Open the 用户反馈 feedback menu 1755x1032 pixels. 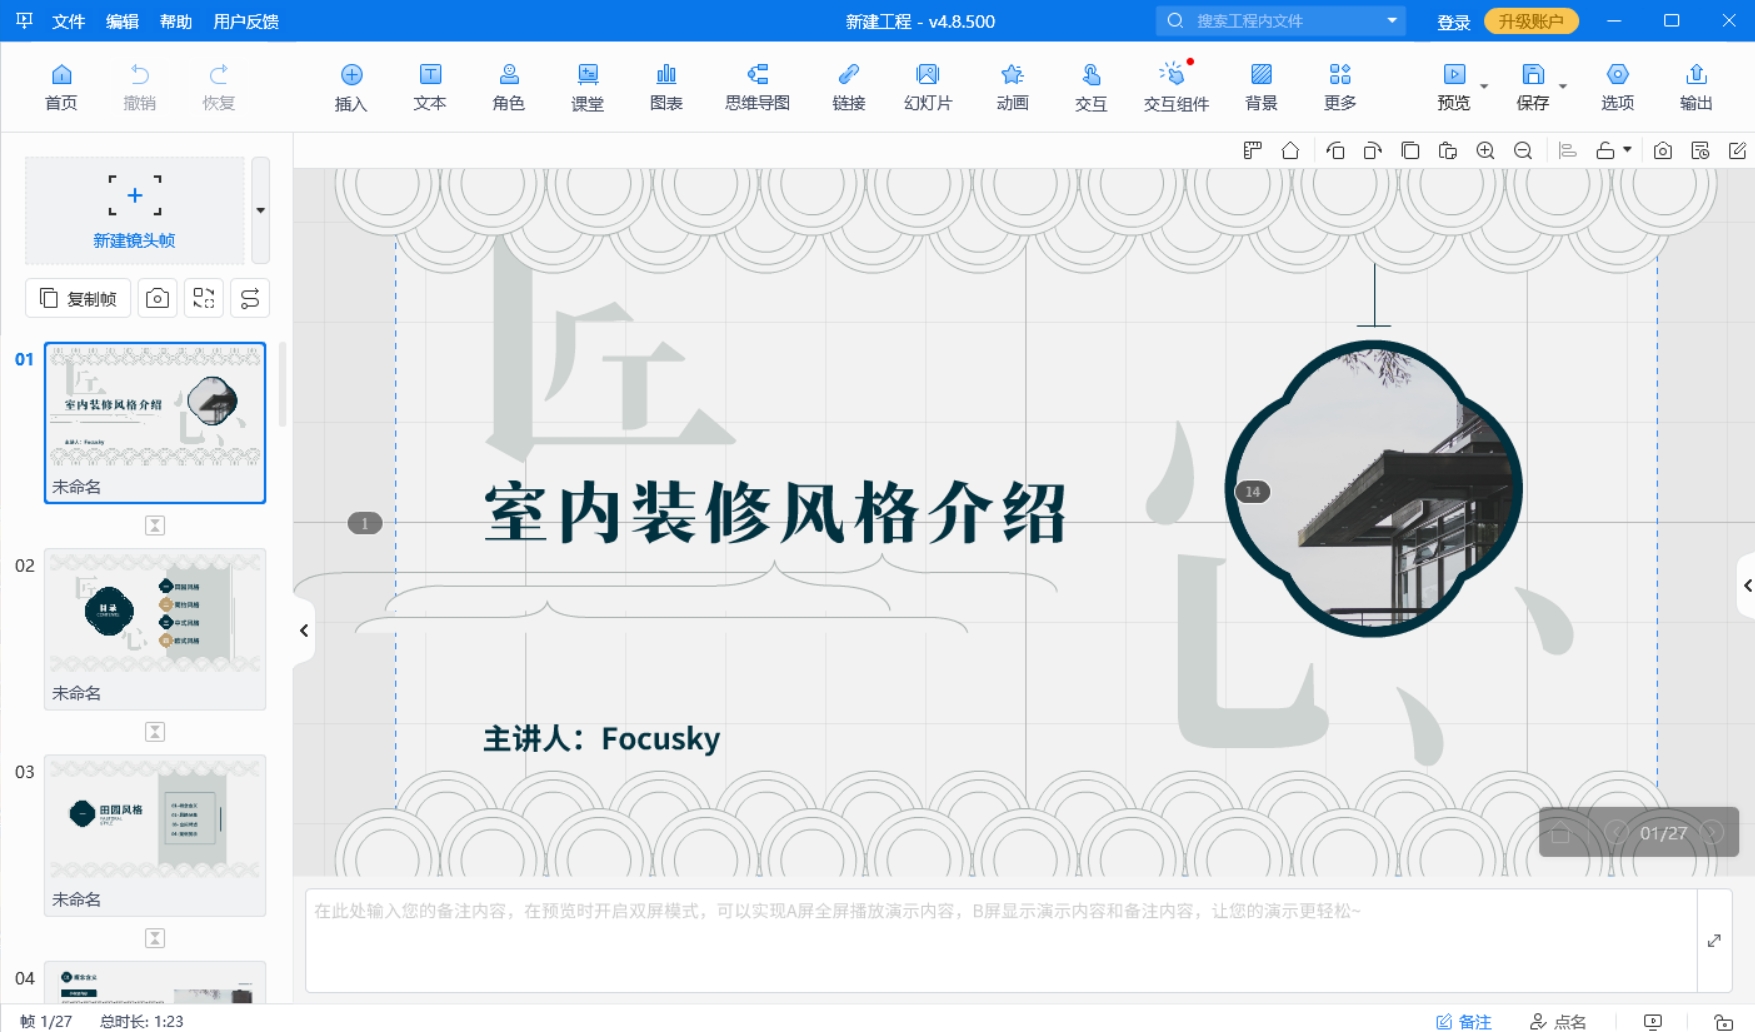click(246, 21)
